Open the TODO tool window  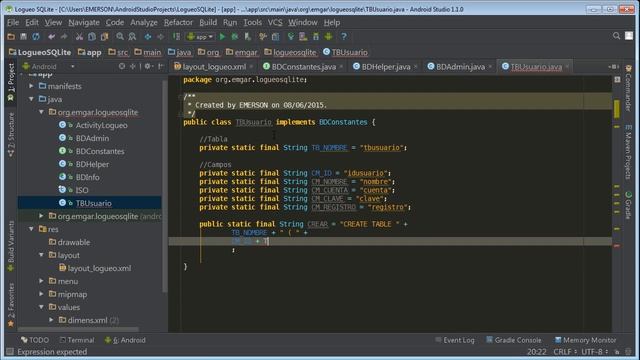pyautogui.click(x=35, y=340)
